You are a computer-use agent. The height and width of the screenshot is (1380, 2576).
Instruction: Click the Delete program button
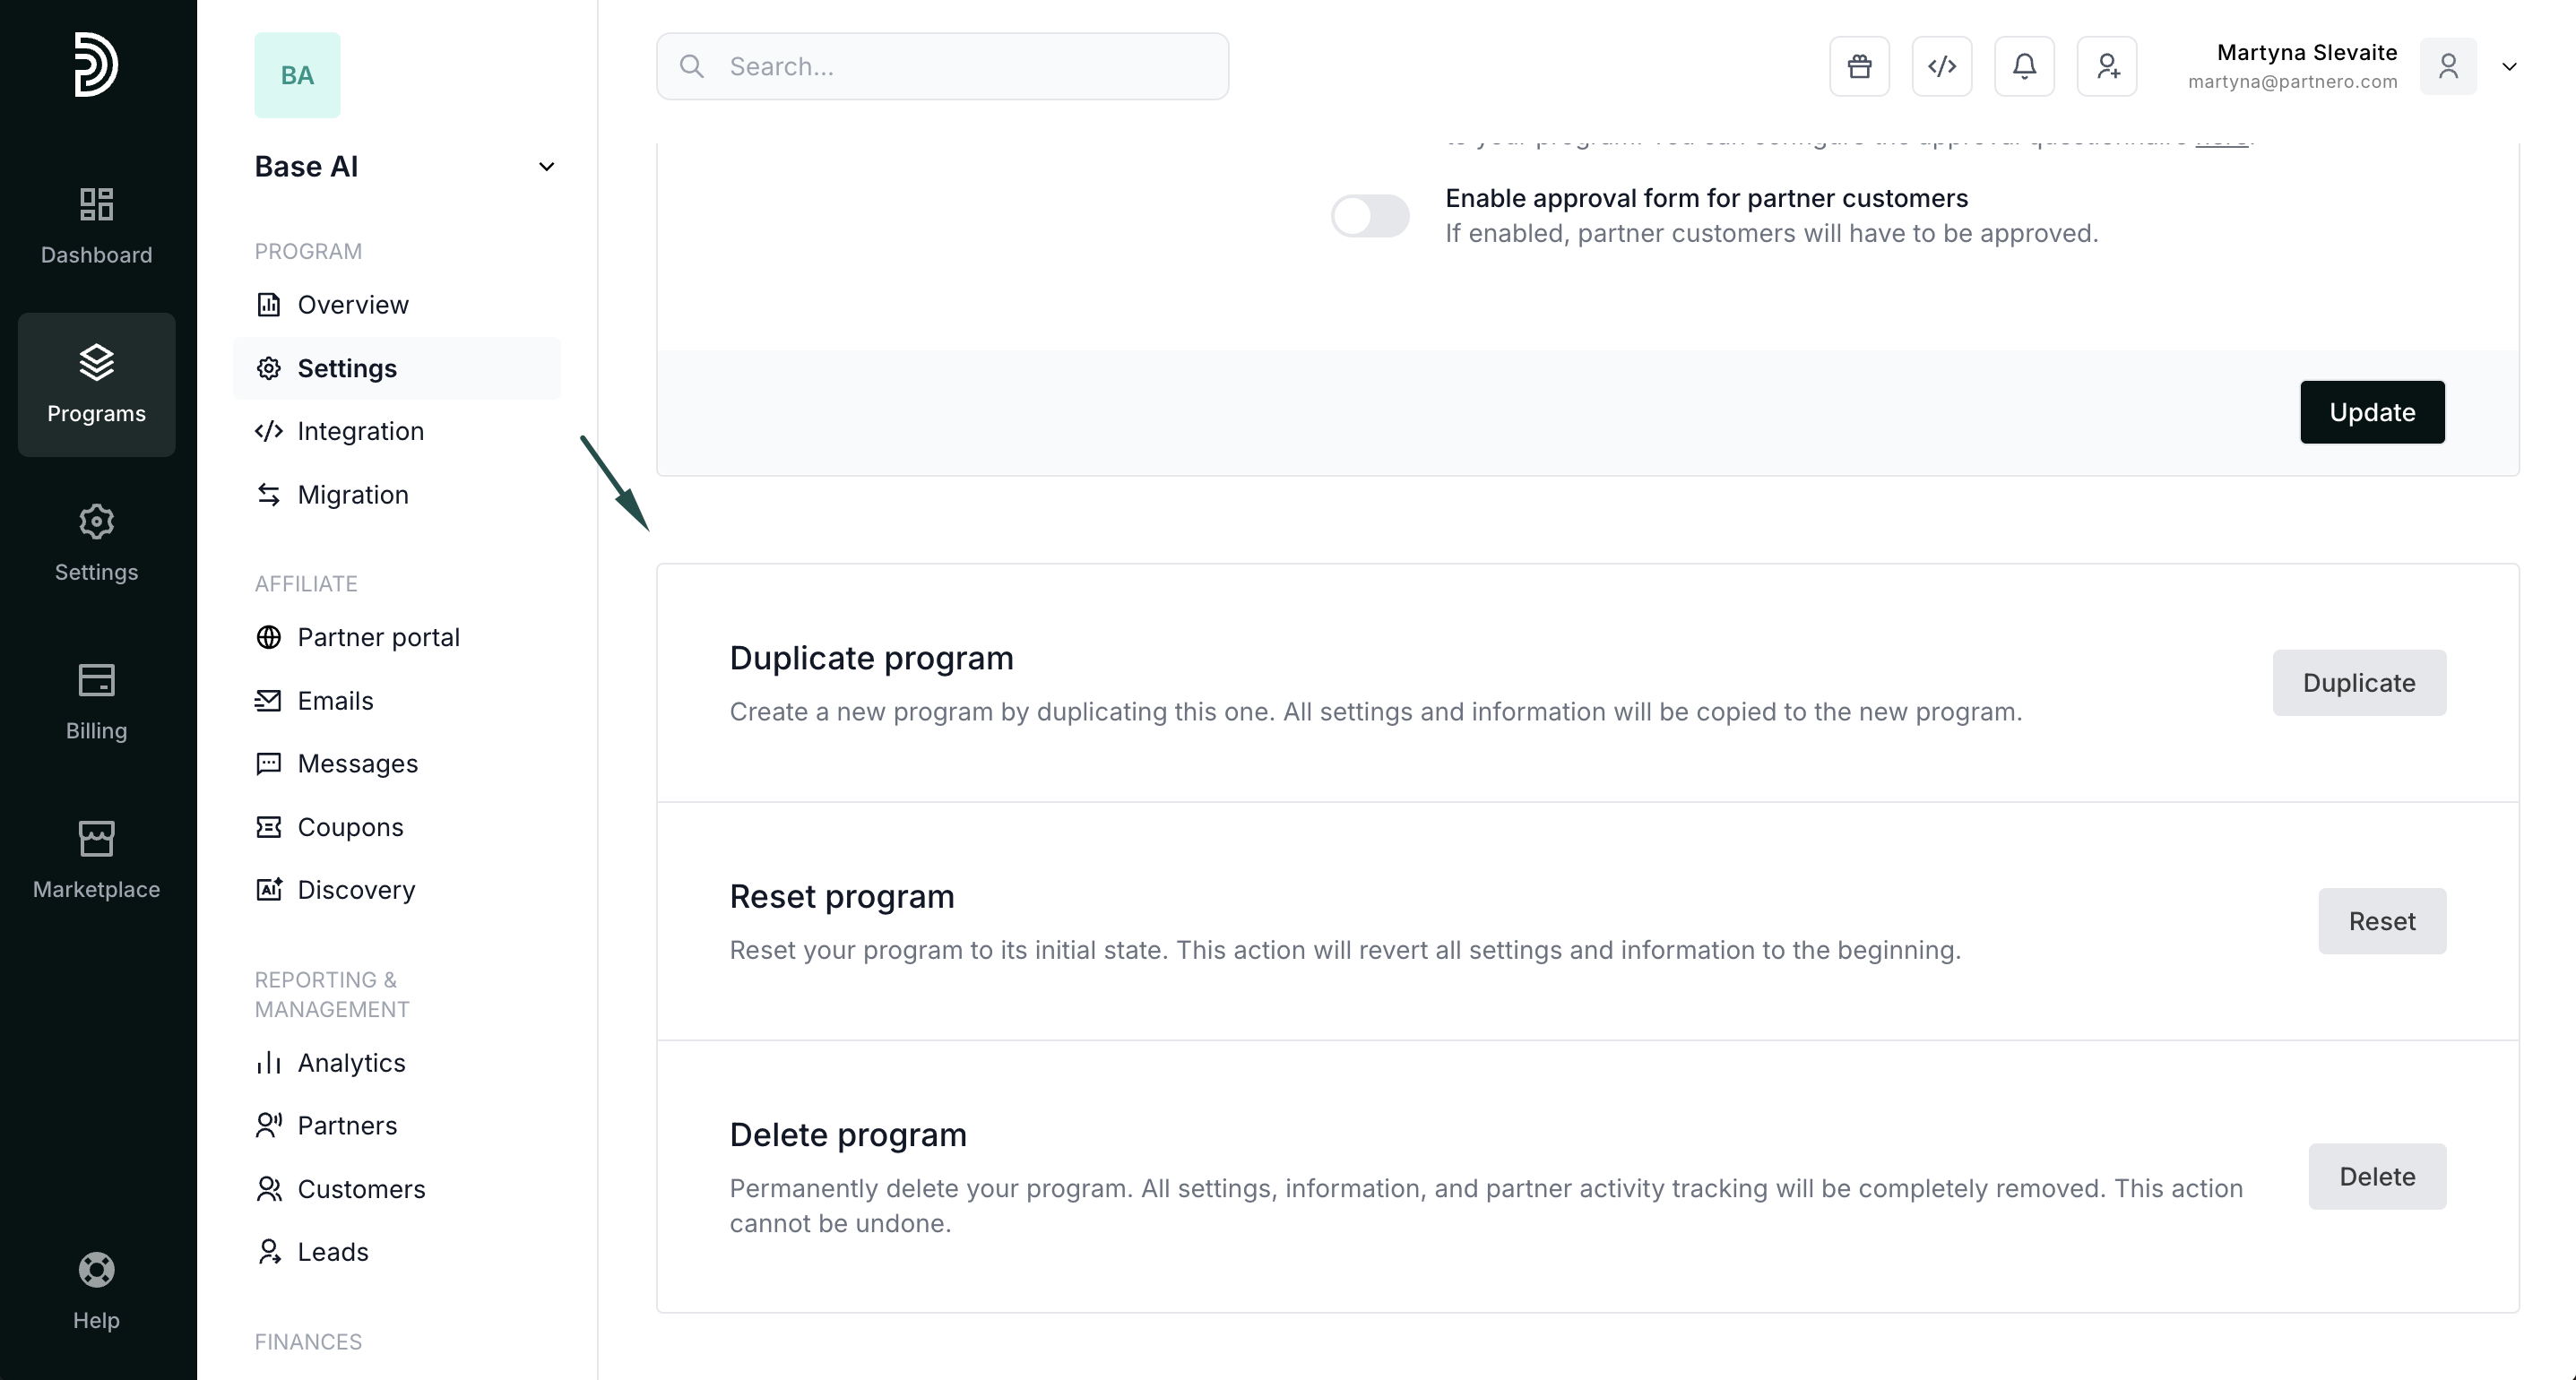2376,1176
